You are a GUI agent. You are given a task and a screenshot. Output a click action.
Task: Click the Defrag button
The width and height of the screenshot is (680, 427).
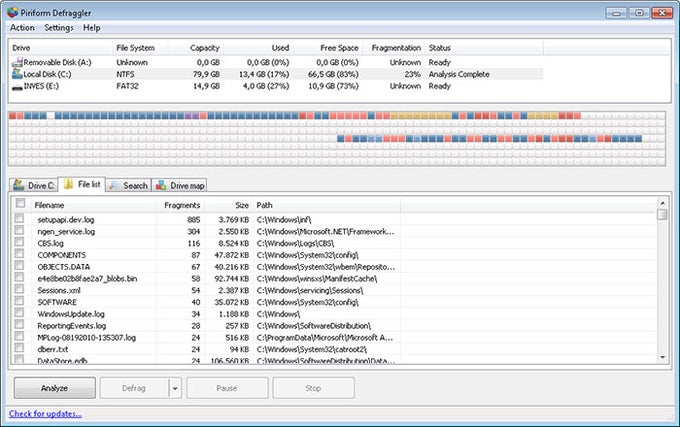[x=134, y=388]
